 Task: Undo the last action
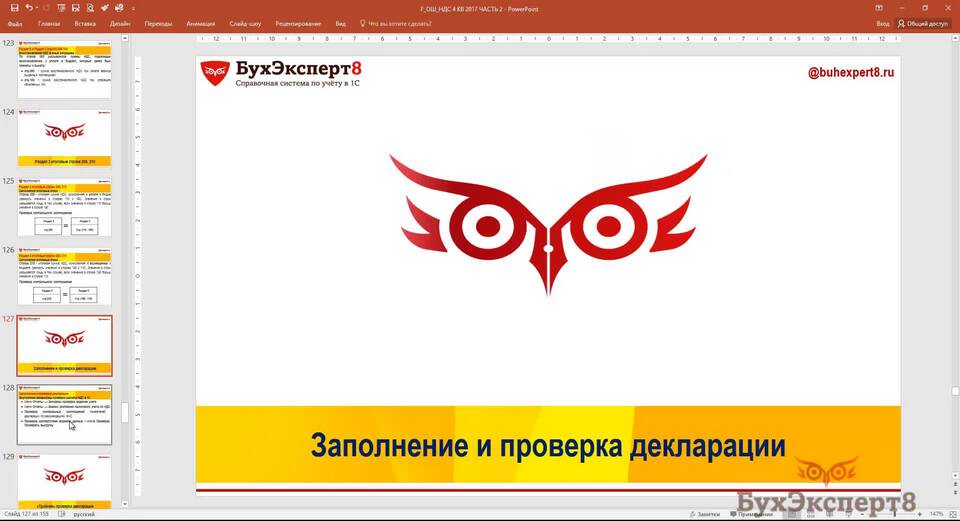[x=29, y=8]
